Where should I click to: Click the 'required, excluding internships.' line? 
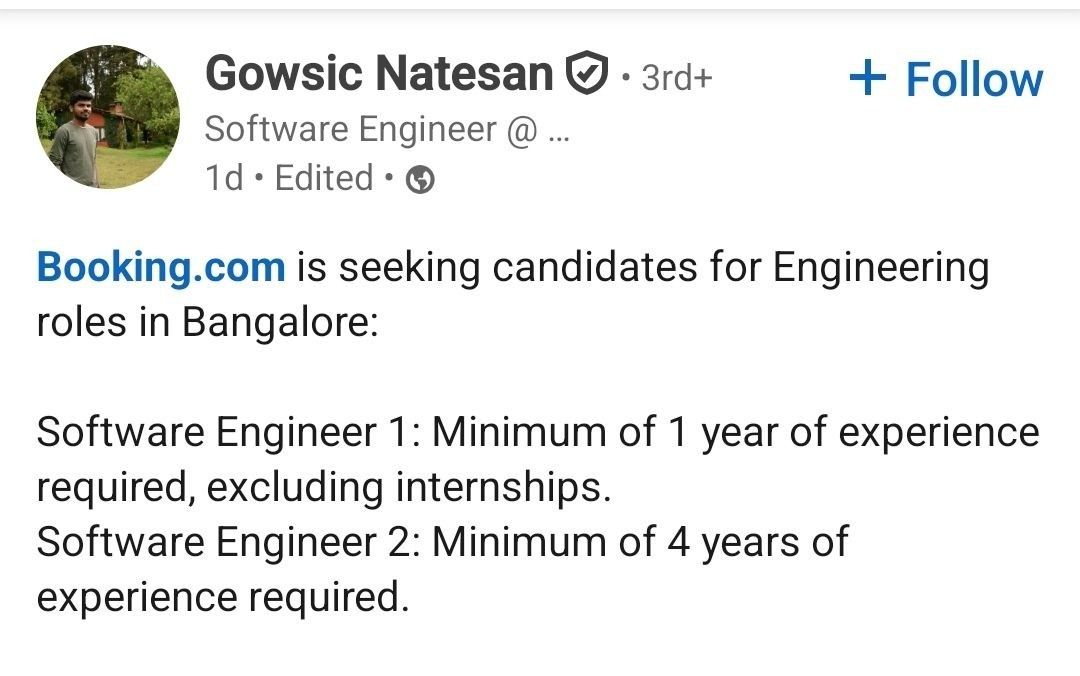323,488
